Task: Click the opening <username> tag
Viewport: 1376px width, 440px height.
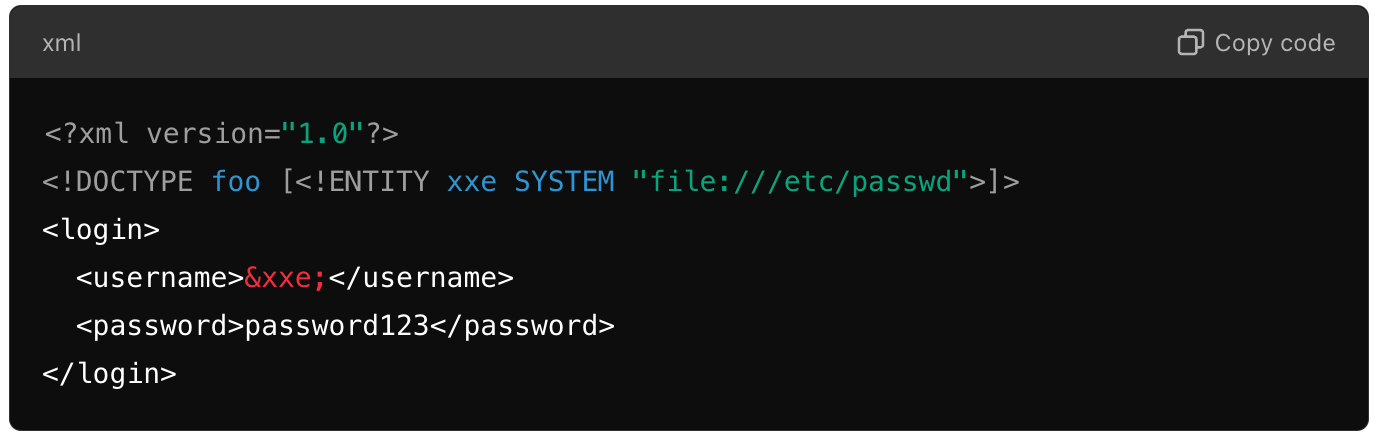Action: tap(160, 277)
